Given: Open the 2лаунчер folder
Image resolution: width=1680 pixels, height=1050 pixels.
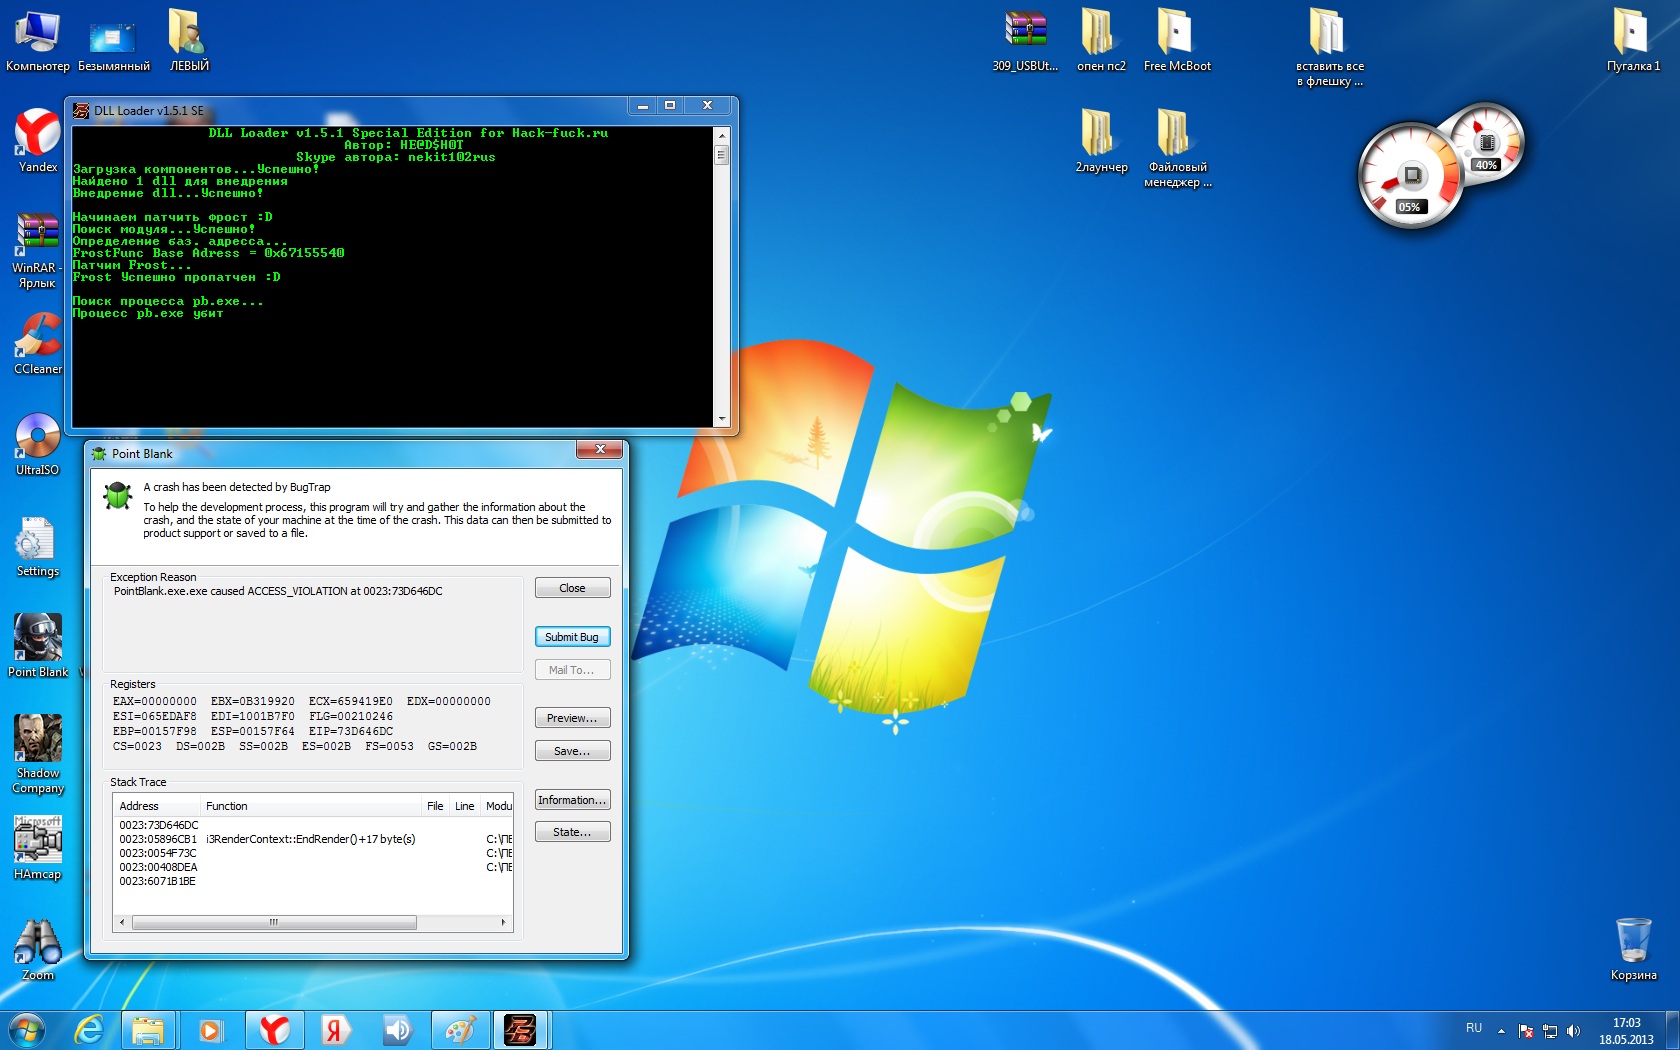Looking at the screenshot, I should 1100,141.
